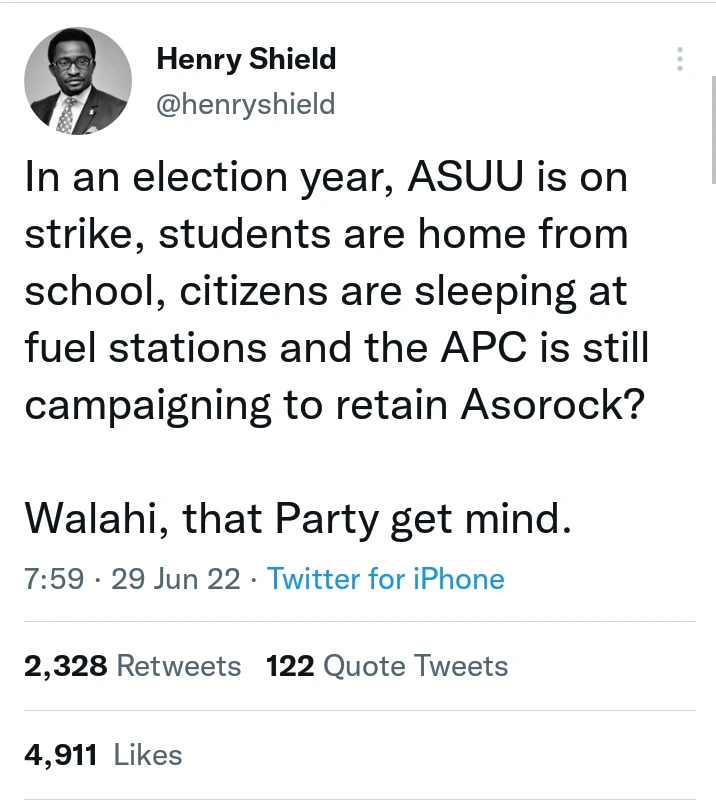716x805 pixels.
Task: Click the line 'Walahi, that Party get mind.'
Action: coord(298,520)
